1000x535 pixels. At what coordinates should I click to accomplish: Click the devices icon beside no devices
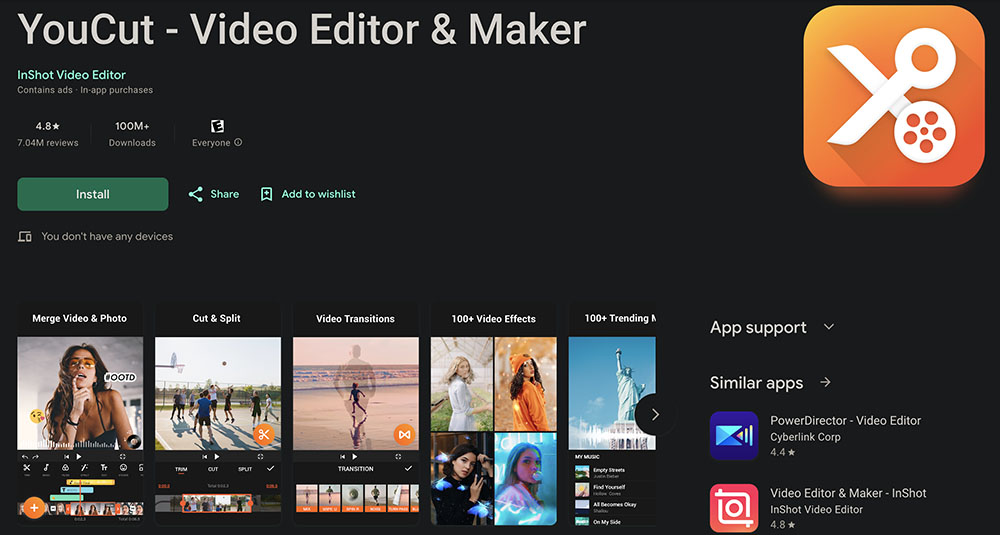click(25, 237)
